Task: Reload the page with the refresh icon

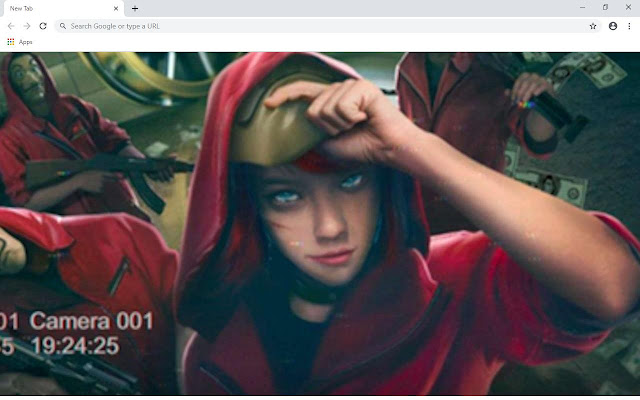Action: 43,26
